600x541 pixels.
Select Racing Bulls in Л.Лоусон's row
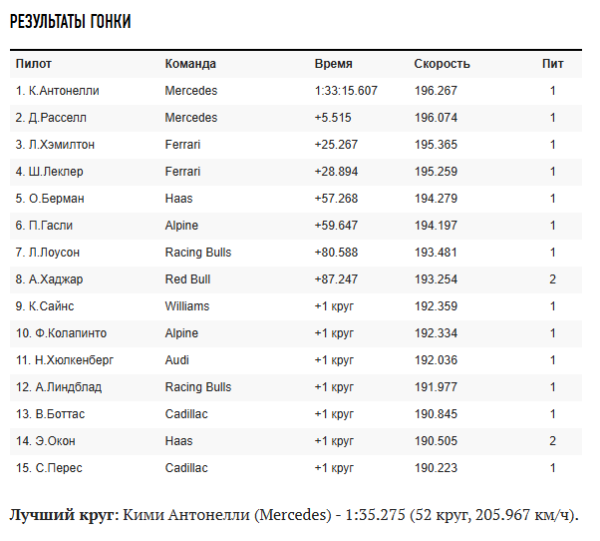[198, 253]
